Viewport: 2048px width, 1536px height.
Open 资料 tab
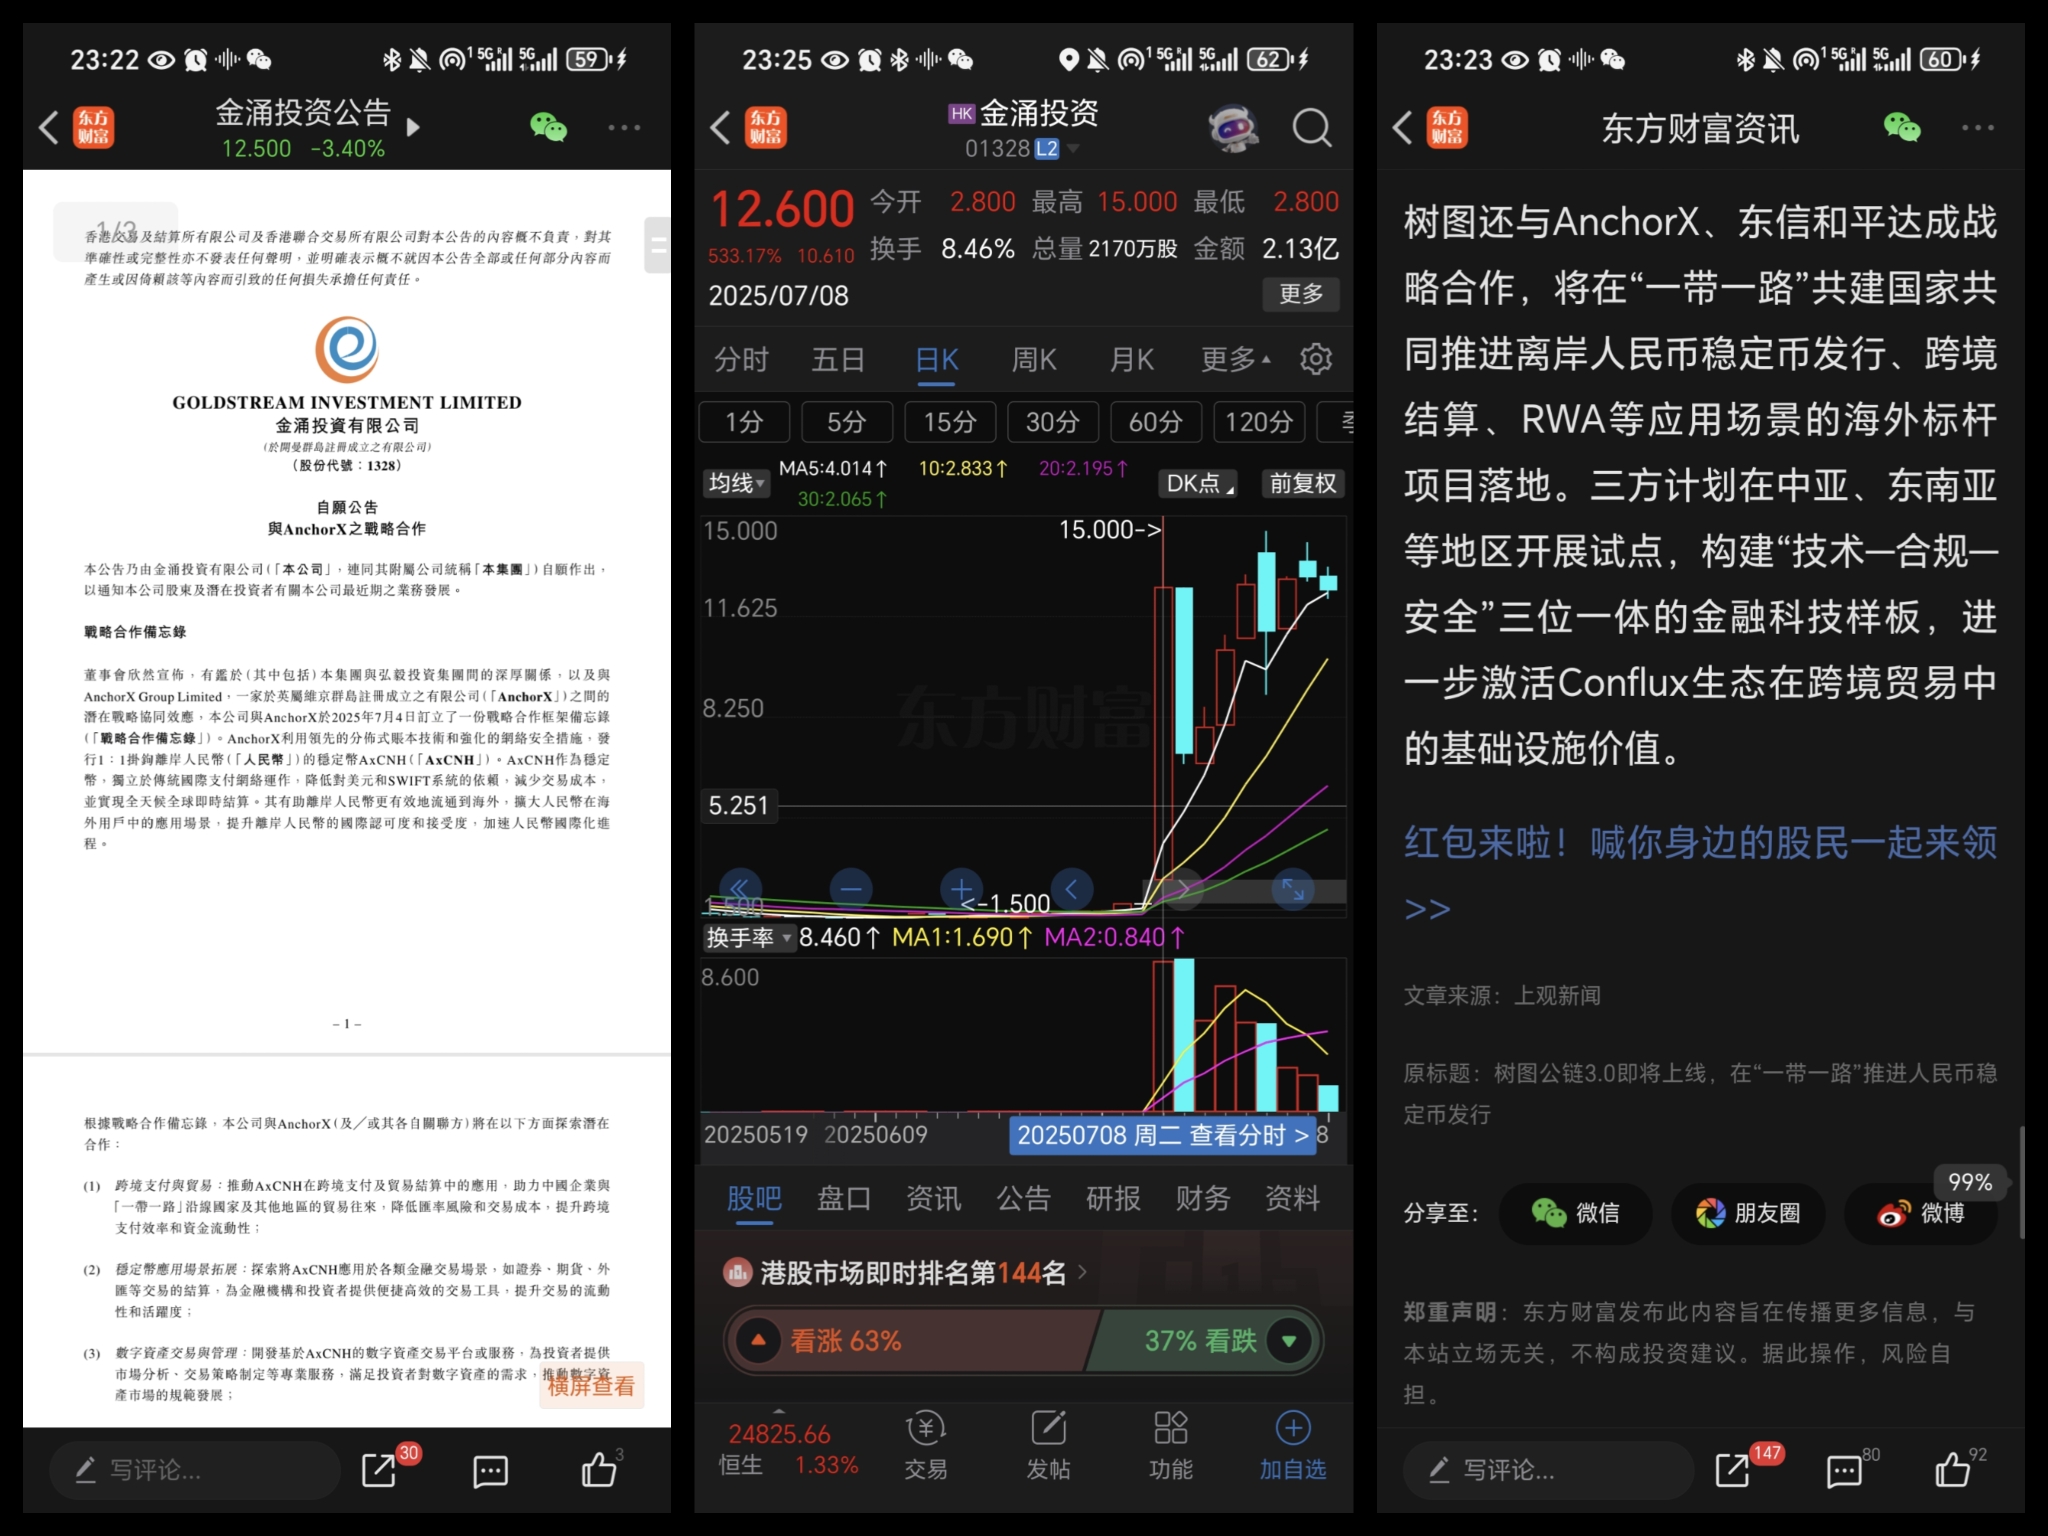[1292, 1198]
